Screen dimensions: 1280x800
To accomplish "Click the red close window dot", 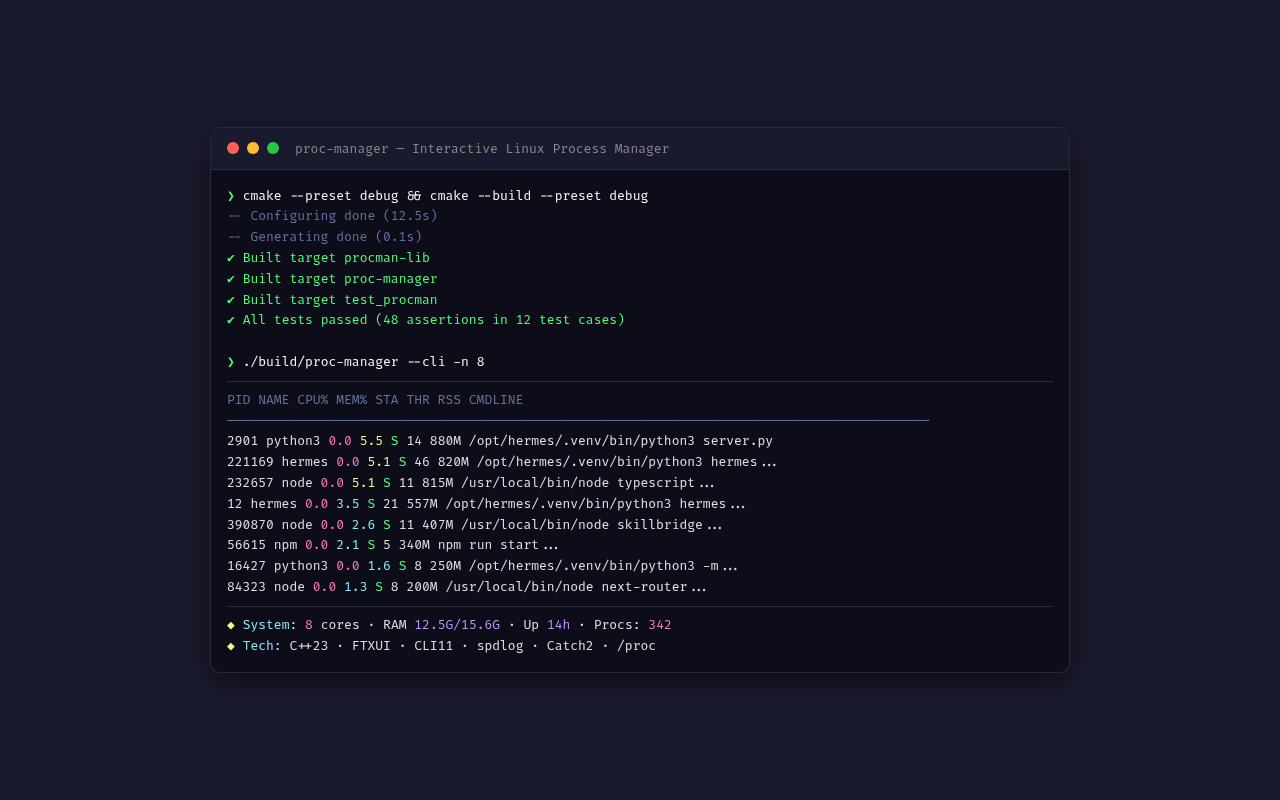I will click(x=233, y=148).
